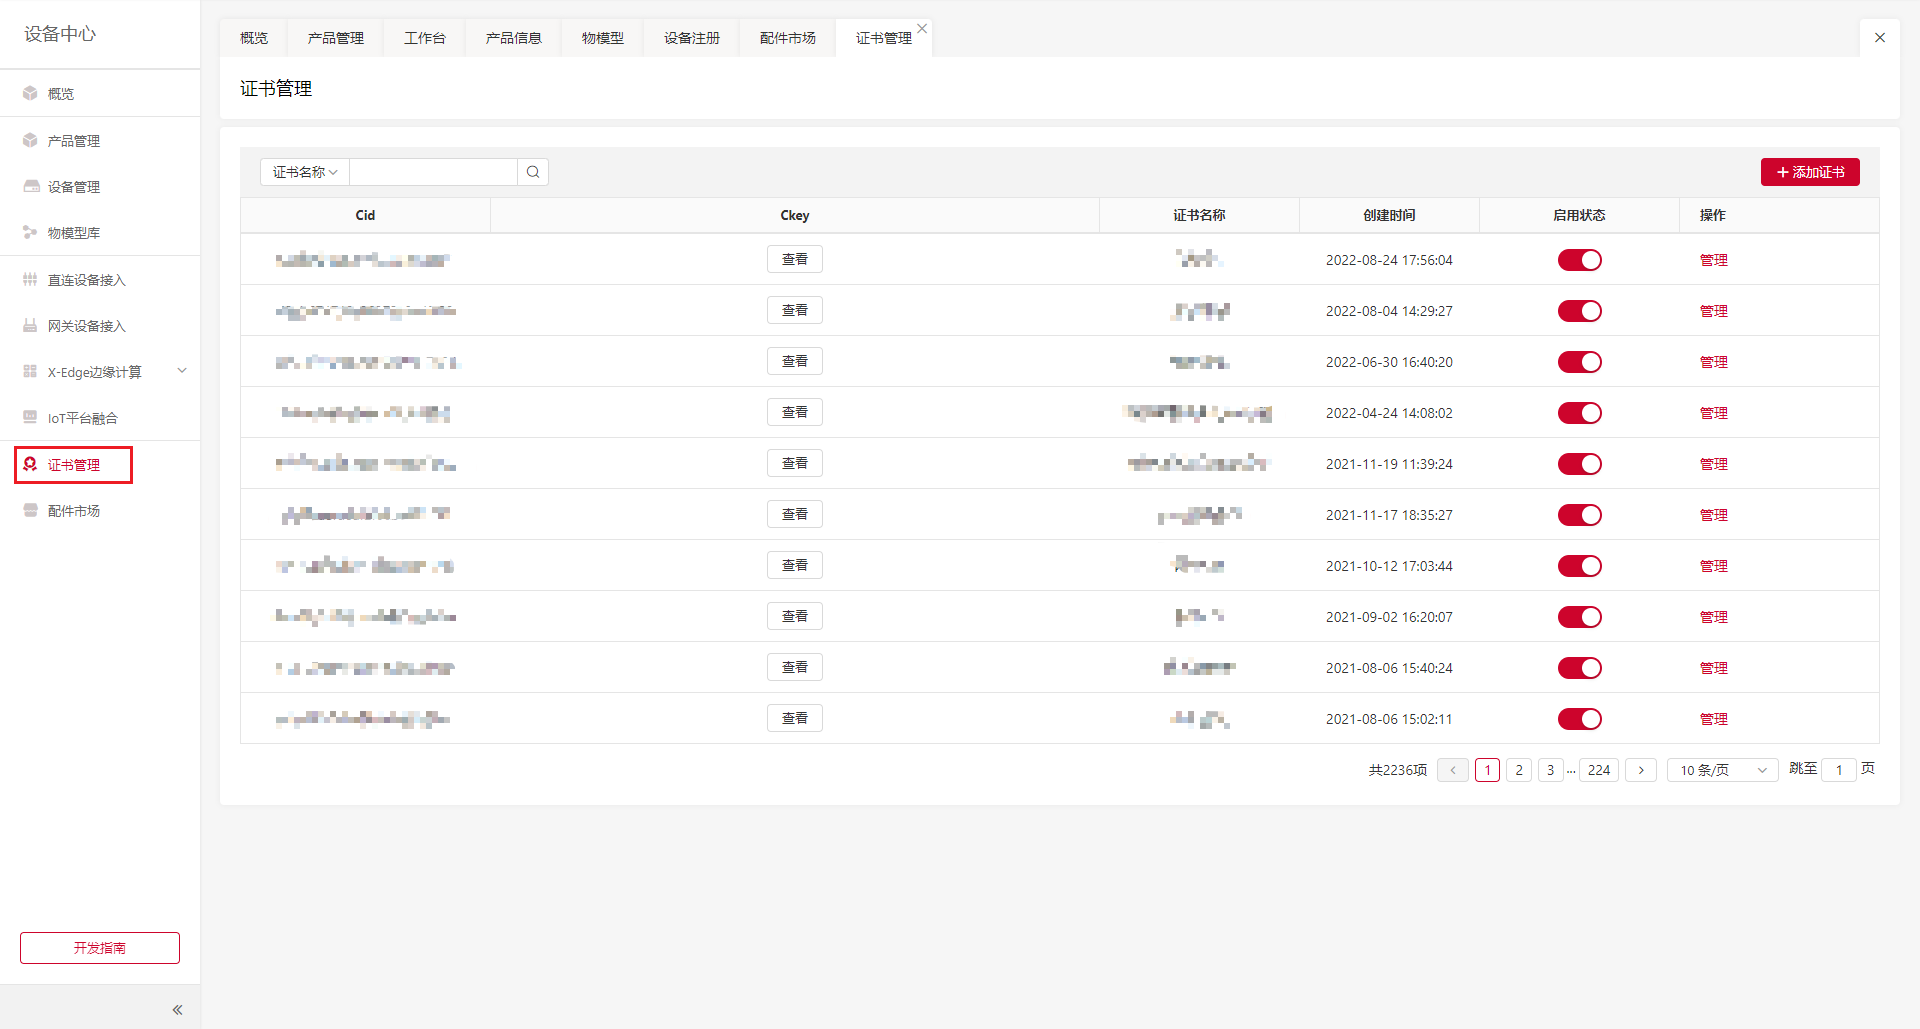Open the 证书名称 search-type dropdown
The image size is (1920, 1029).
[305, 172]
